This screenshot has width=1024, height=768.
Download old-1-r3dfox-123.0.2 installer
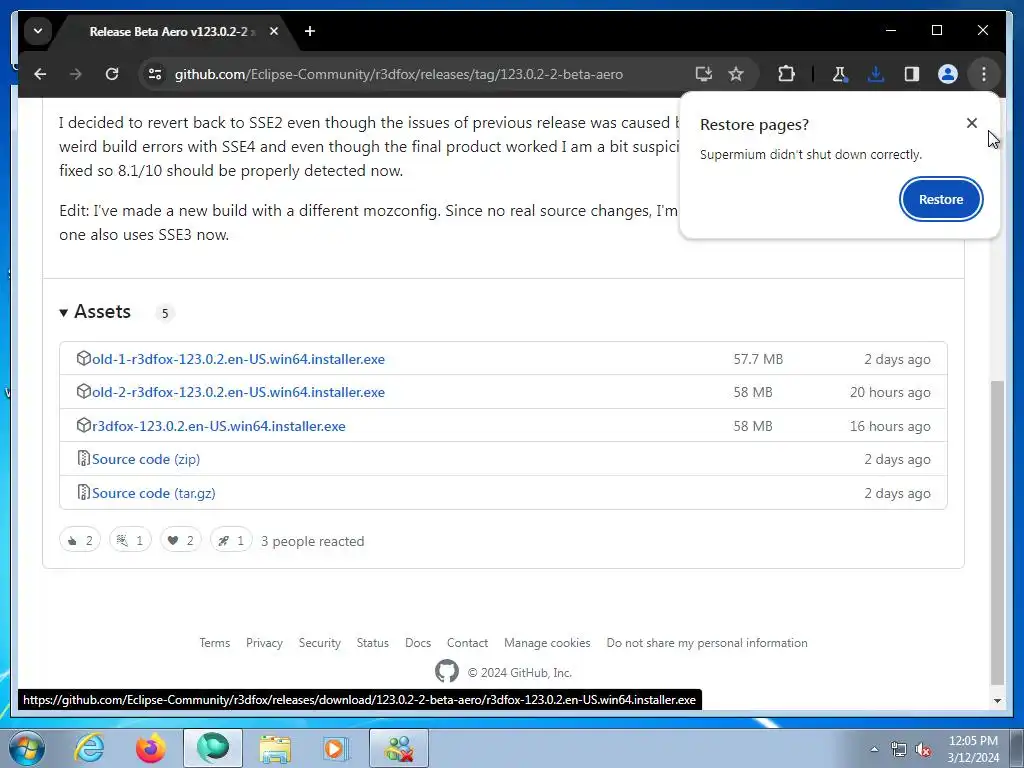coord(238,359)
